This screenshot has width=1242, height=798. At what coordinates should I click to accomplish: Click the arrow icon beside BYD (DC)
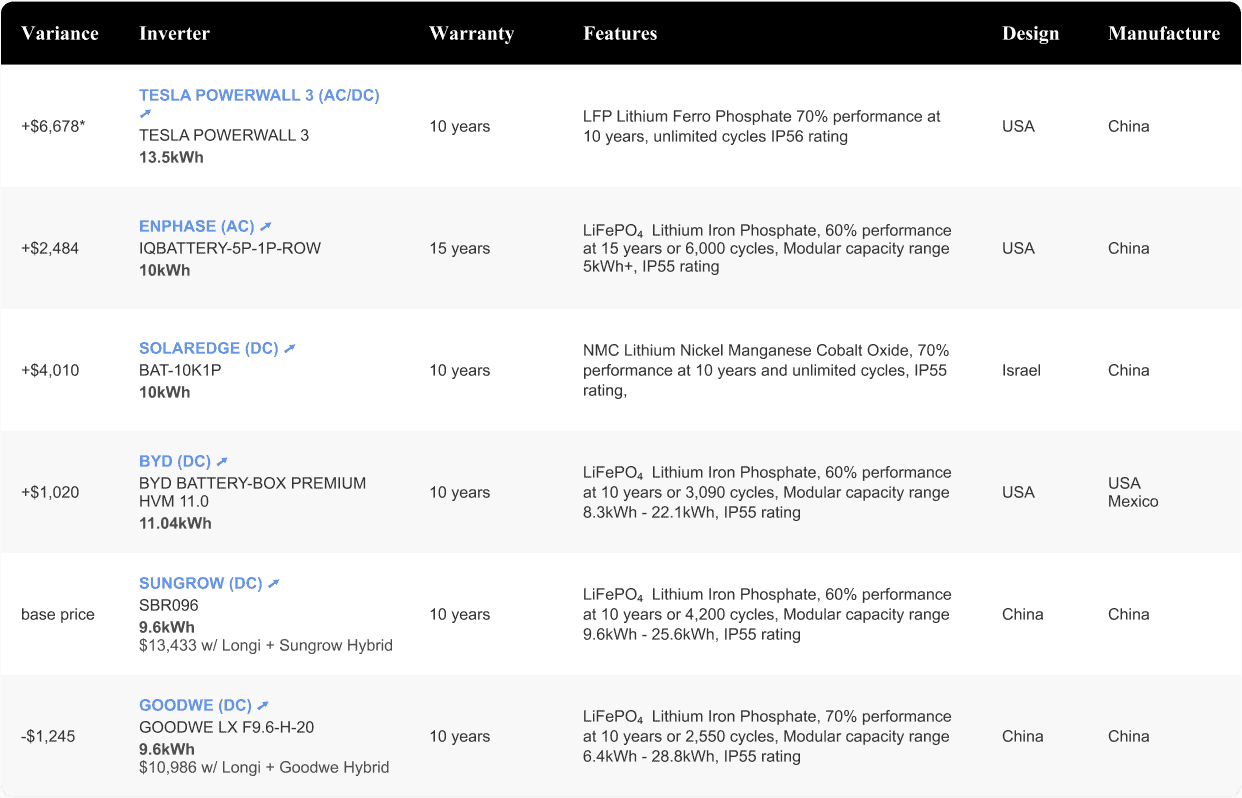[x=223, y=462]
